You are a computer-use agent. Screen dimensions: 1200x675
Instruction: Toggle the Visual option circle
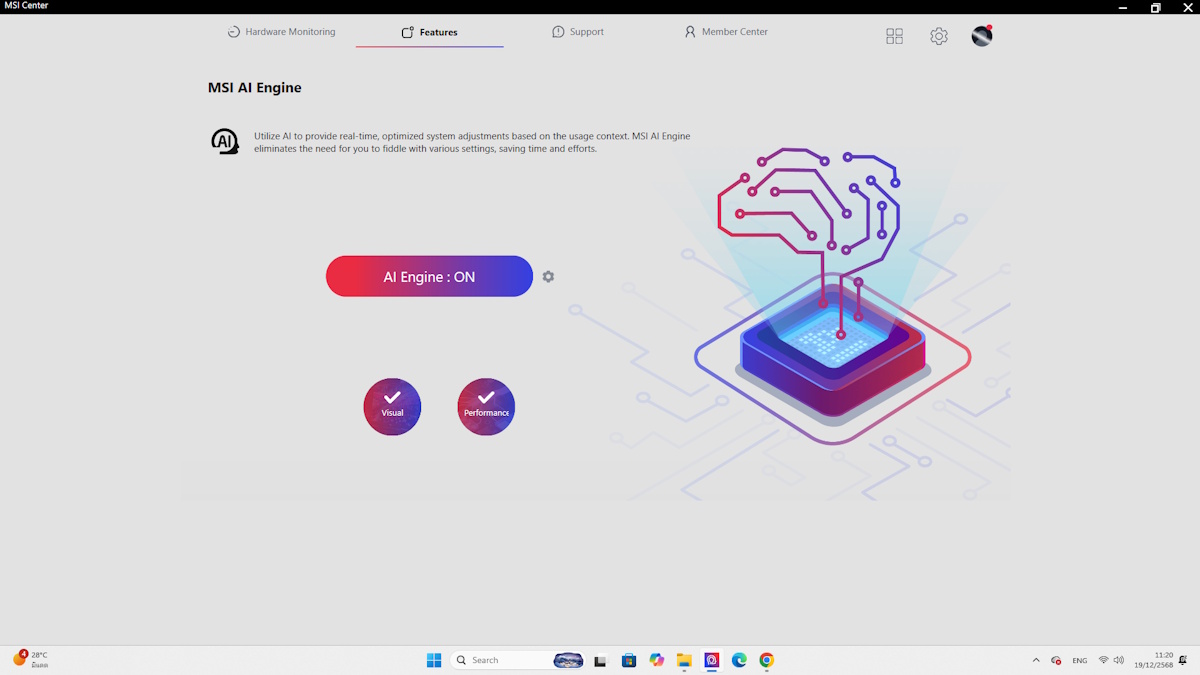point(392,406)
